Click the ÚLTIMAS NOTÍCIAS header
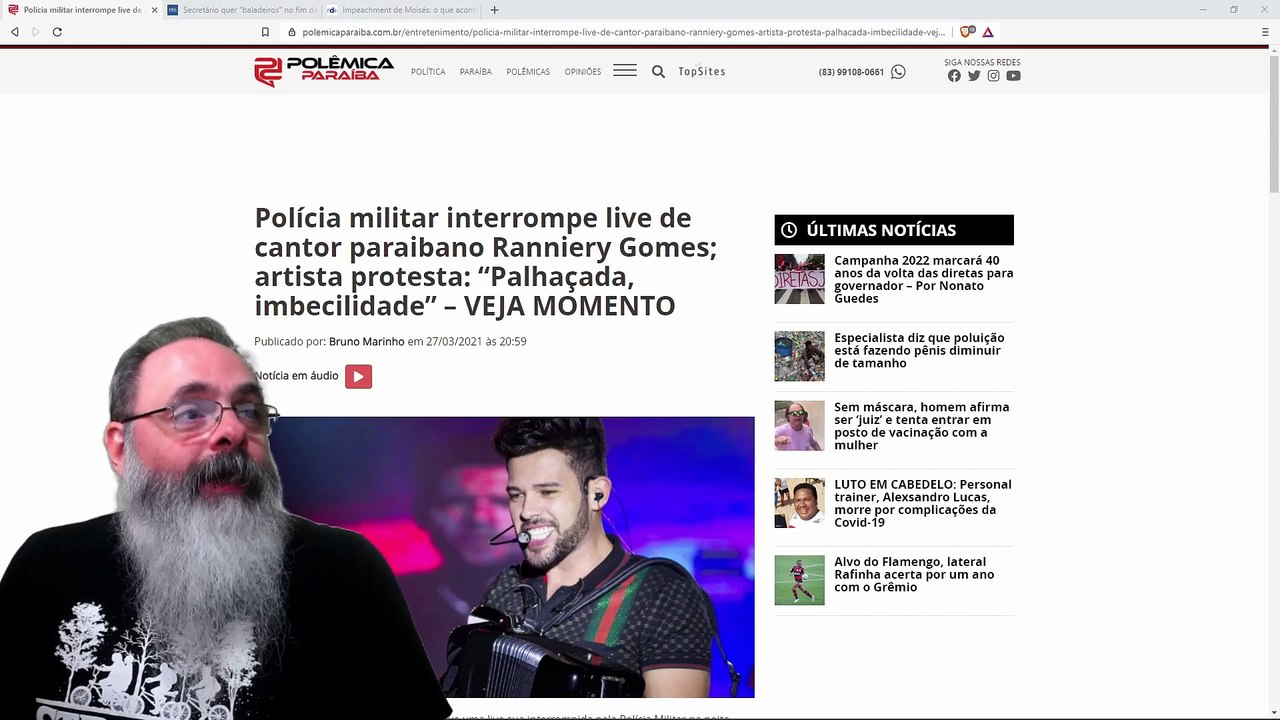Screen dimensions: 1280x720 tap(894, 230)
